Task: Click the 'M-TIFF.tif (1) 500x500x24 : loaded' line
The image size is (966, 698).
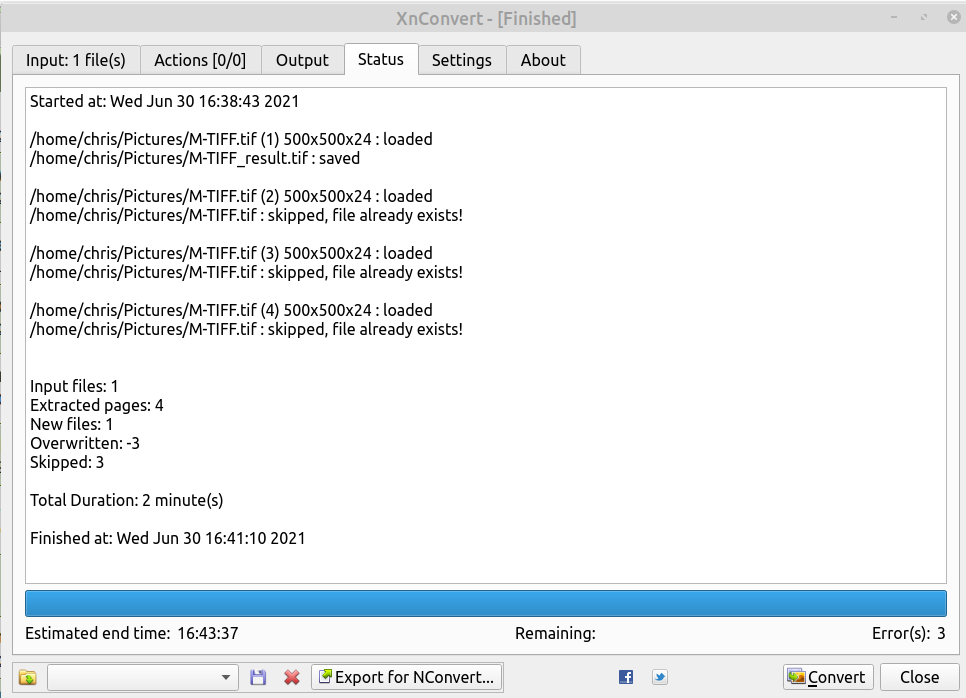Action: point(231,139)
